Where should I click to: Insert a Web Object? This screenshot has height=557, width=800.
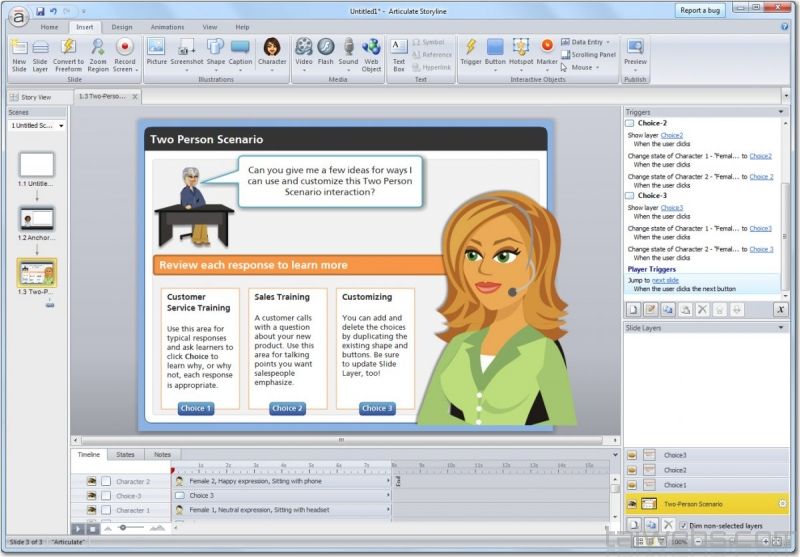[x=371, y=52]
